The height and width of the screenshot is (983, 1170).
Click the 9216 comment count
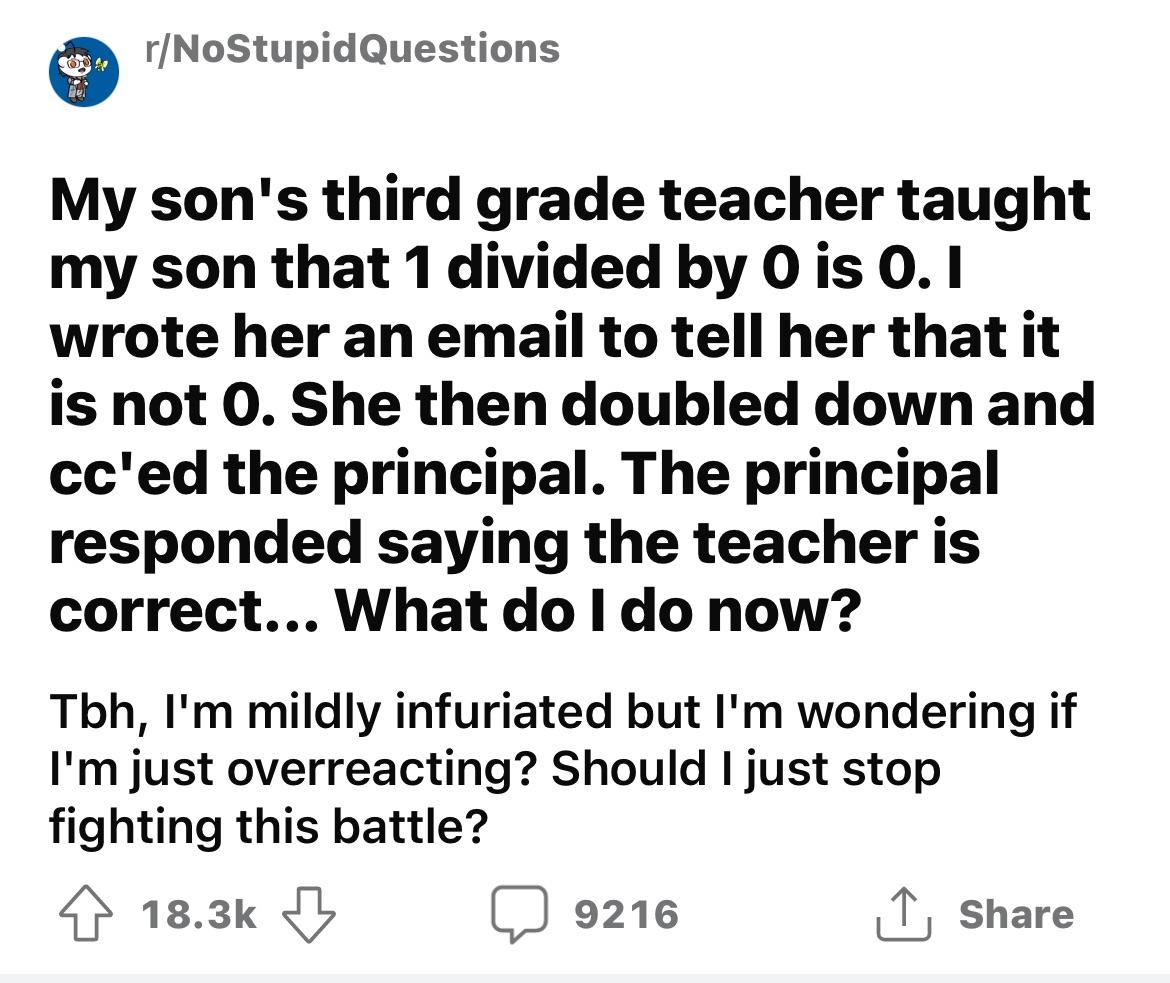click(627, 915)
